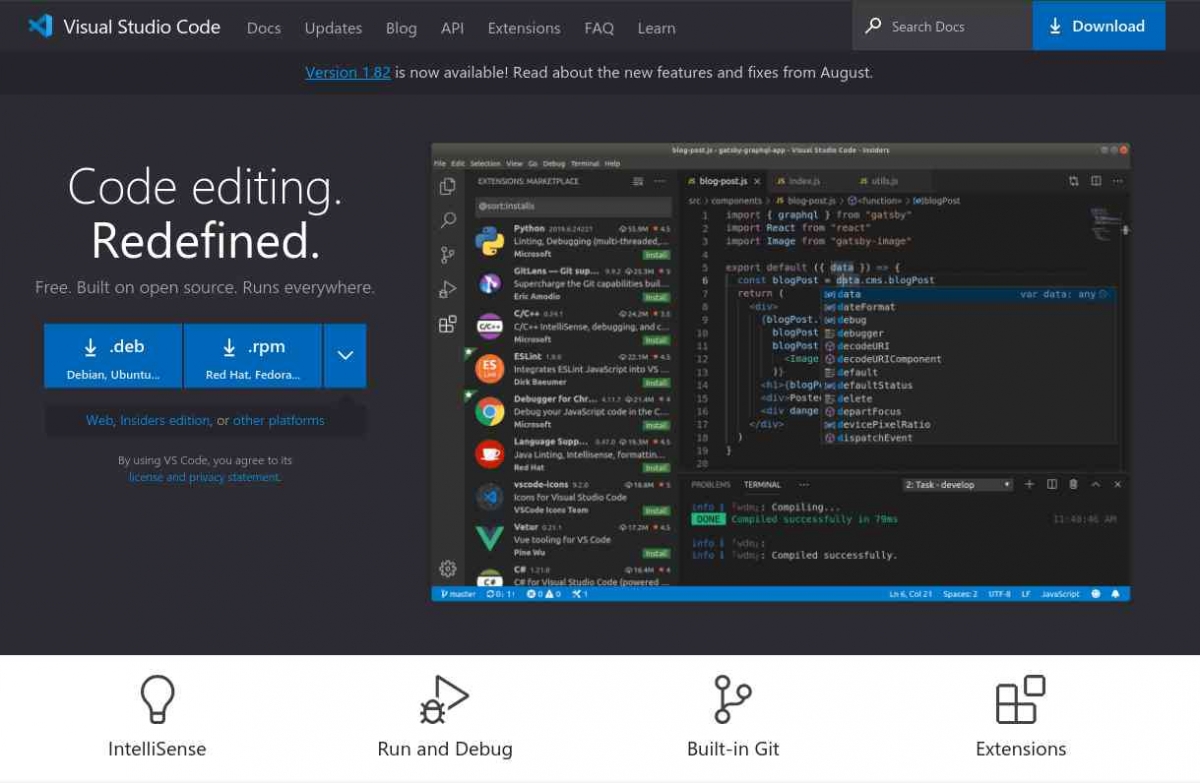This screenshot has height=783, width=1200.
Task: Select the Search icon in the activity bar
Action: point(448,221)
